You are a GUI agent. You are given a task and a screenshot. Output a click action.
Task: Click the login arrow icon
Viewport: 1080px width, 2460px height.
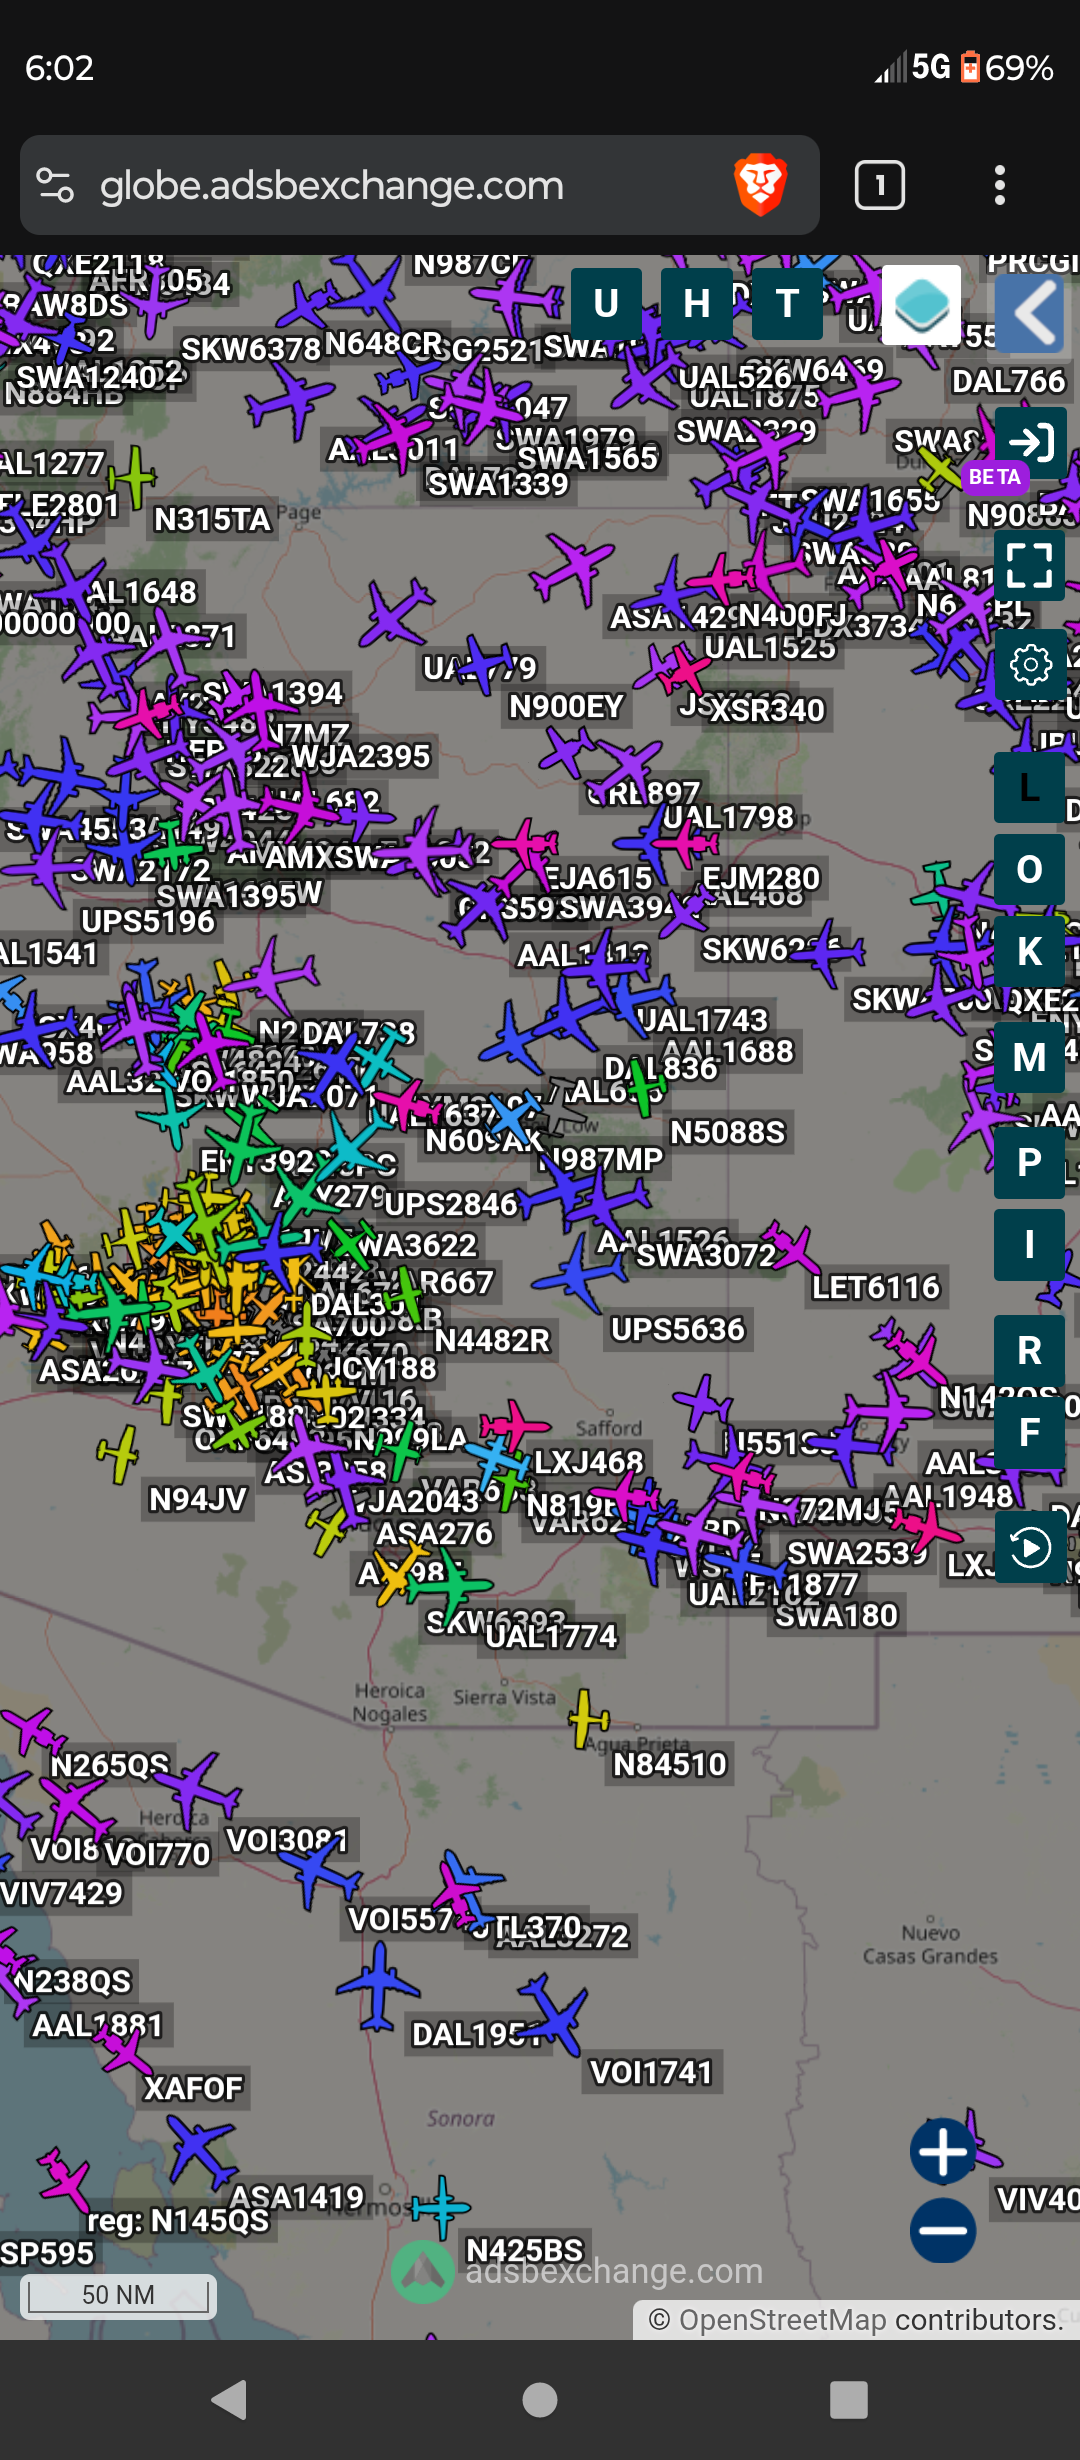click(1030, 441)
